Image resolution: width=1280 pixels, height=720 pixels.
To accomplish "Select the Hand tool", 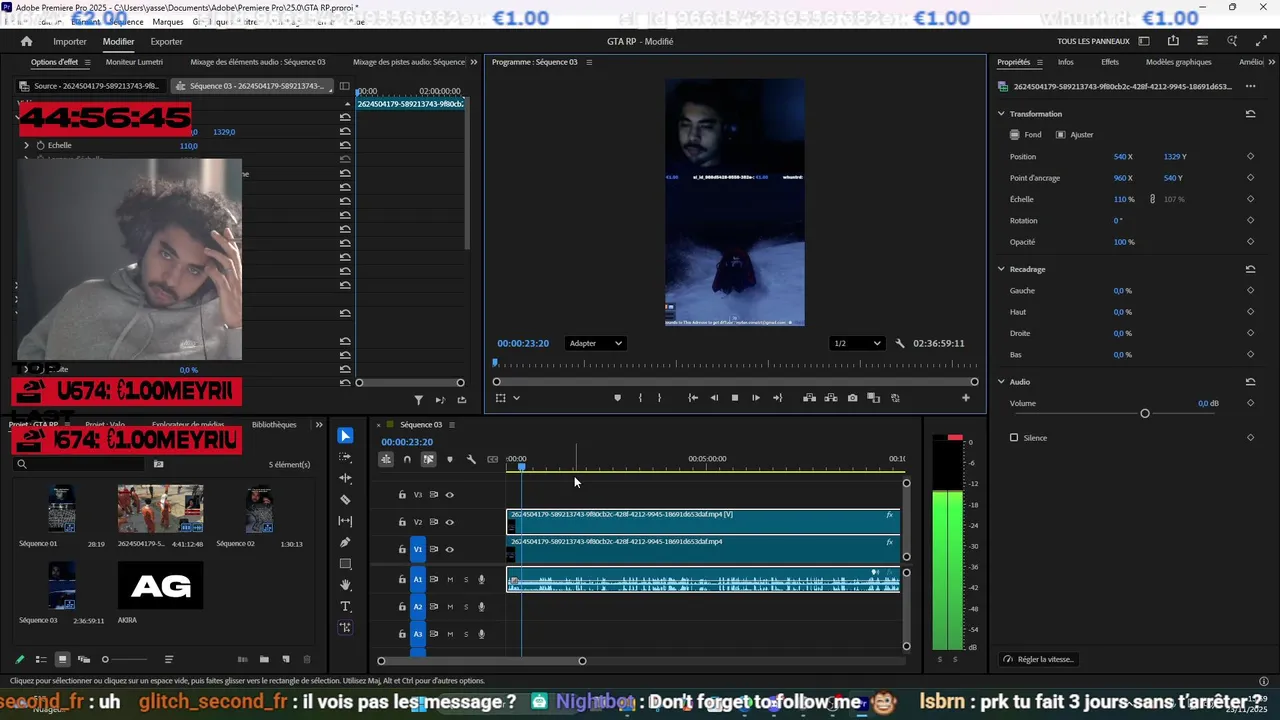I will coord(345,585).
